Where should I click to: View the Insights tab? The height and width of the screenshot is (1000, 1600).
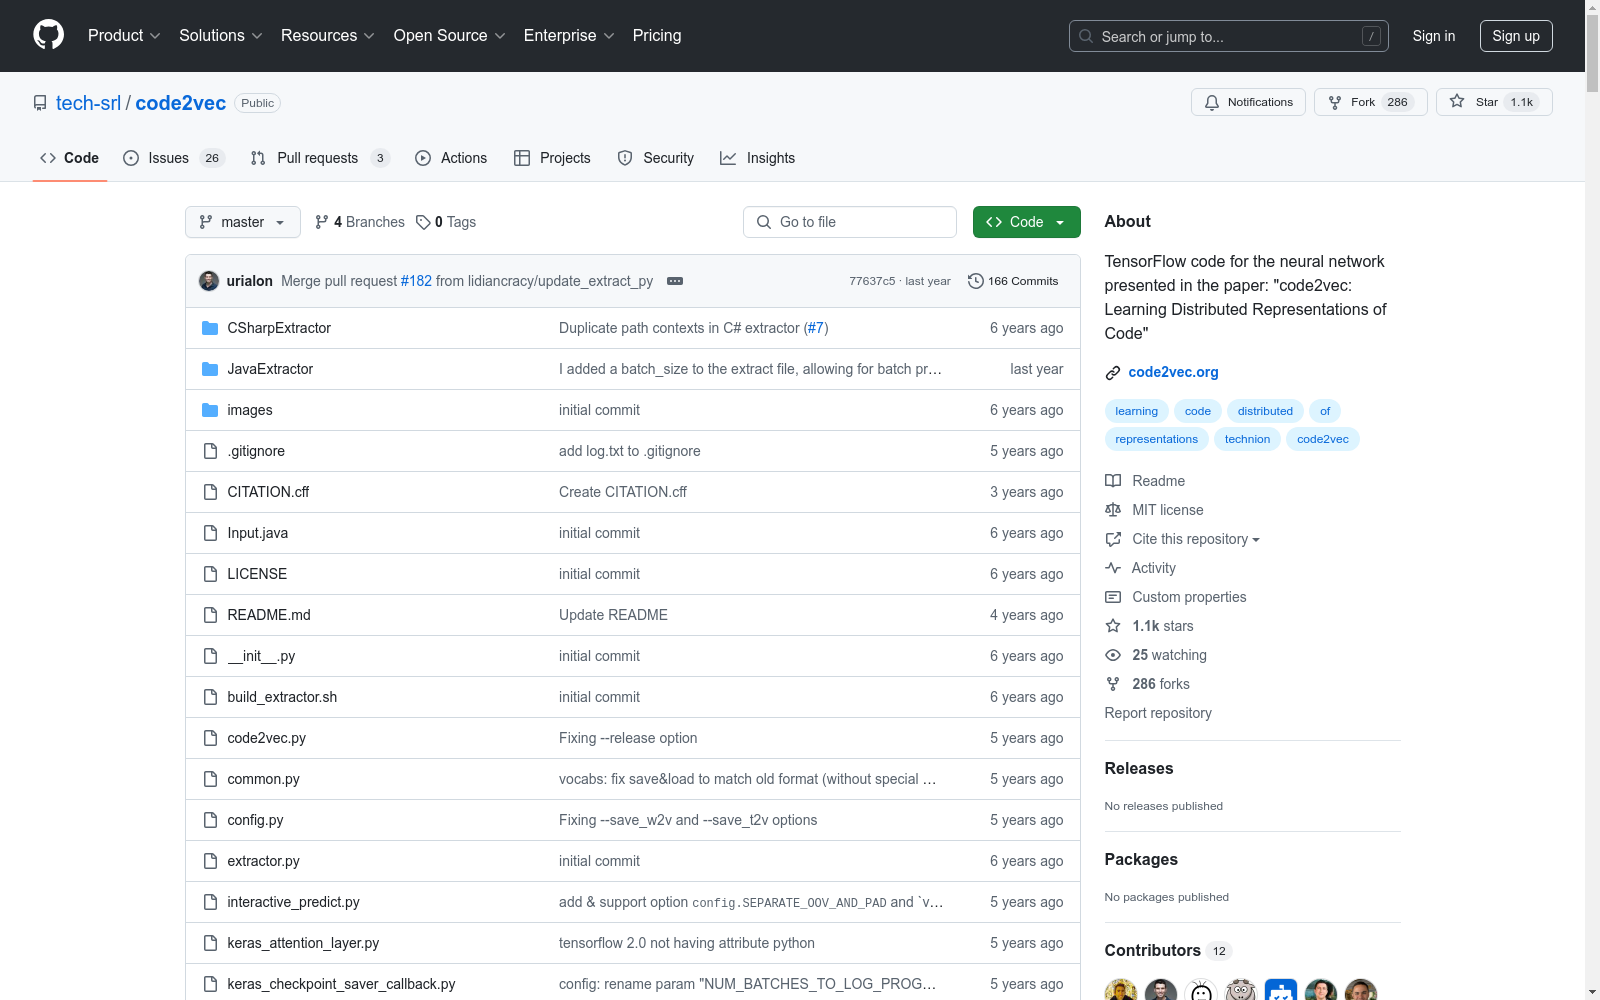click(758, 158)
